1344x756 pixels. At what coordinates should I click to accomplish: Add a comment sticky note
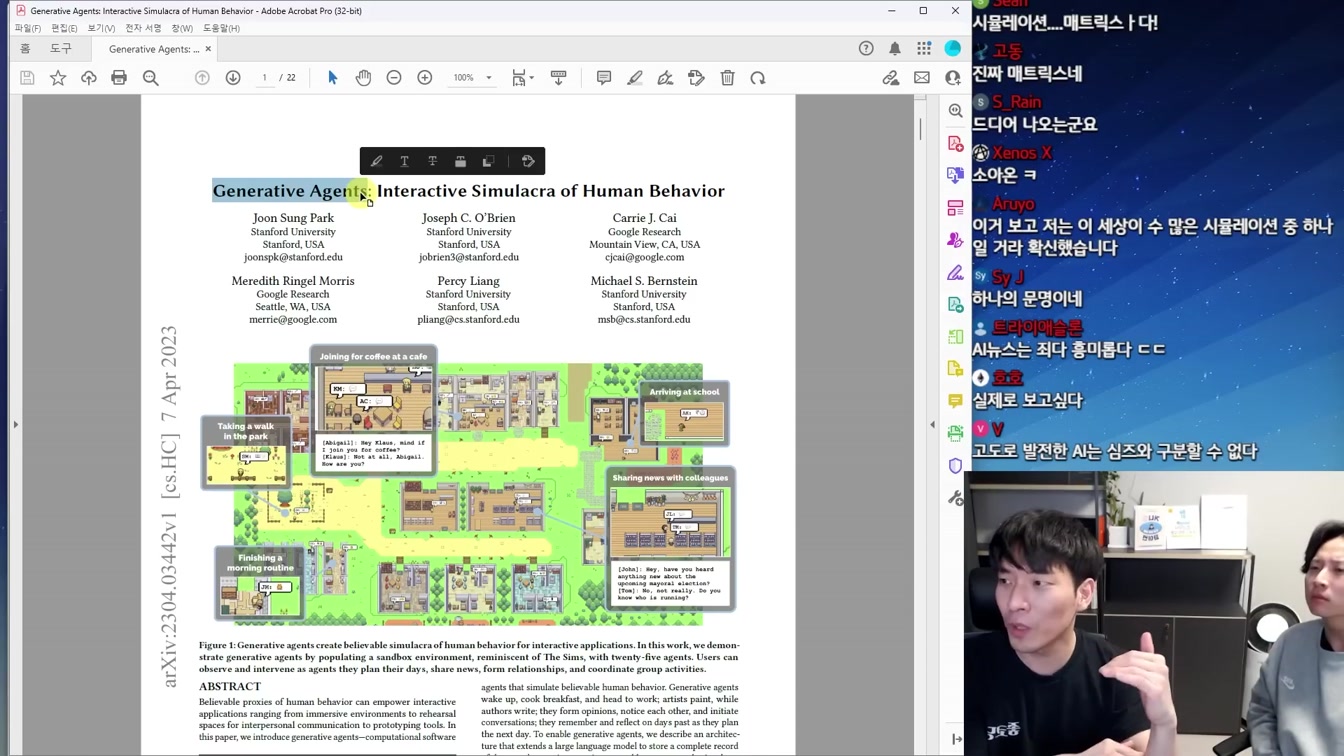tap(604, 78)
